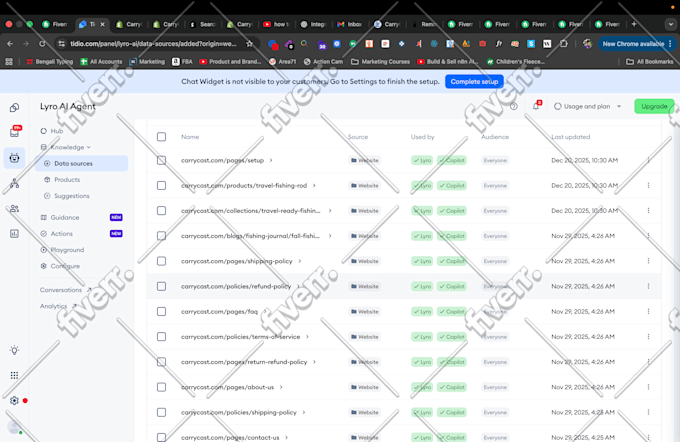Click New Chrome available update button
Screen dimensions: 680x442
click(637, 44)
